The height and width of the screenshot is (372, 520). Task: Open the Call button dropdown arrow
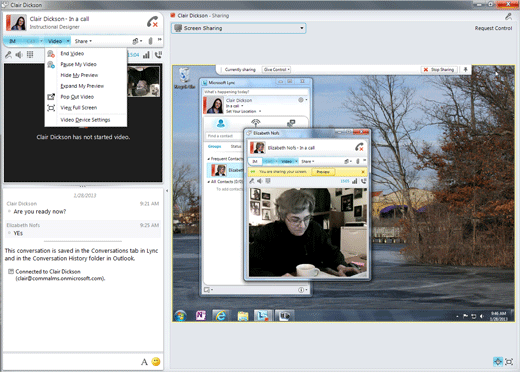pos(41,41)
